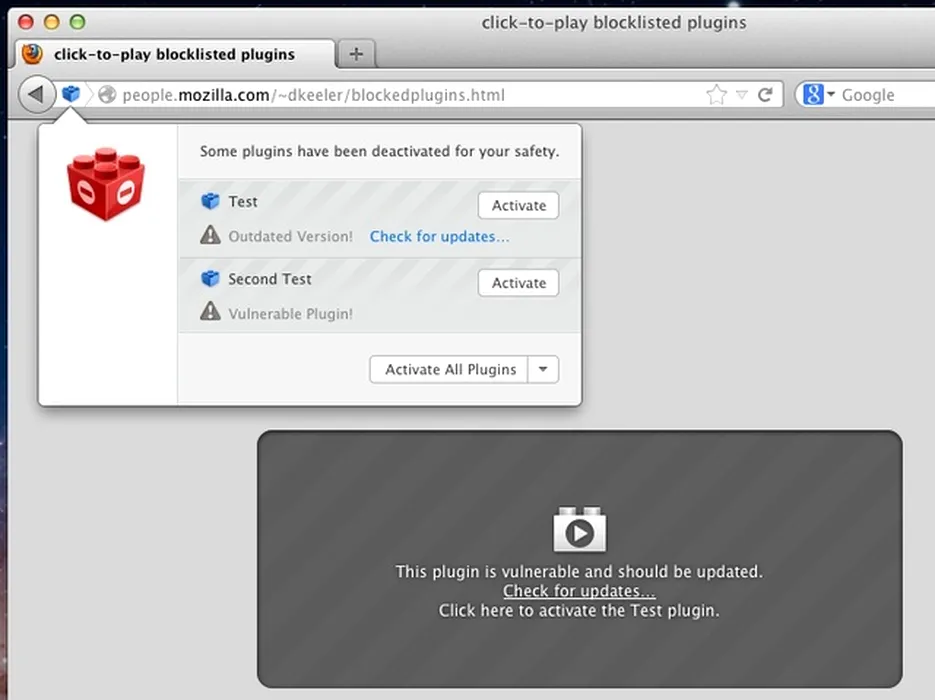Viewport: 935px width, 700px height.
Task: Click the Check for updates link in popup
Action: pyautogui.click(x=439, y=237)
